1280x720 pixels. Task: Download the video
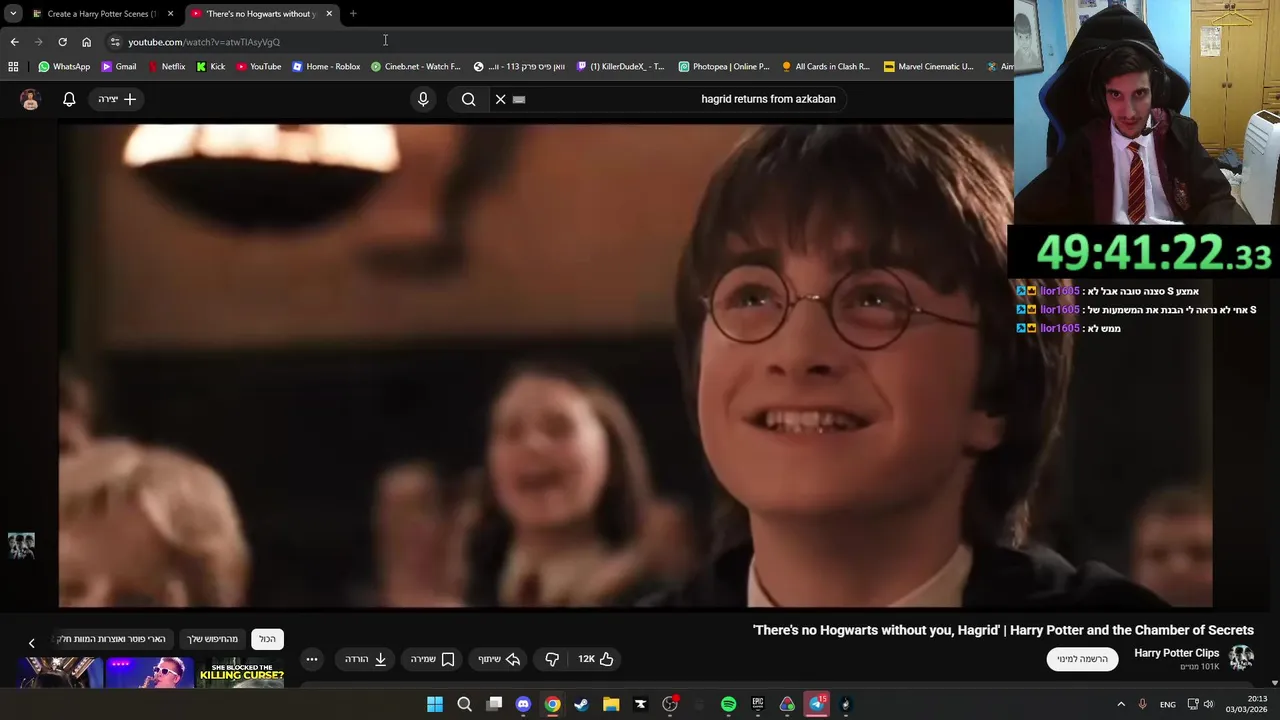coord(366,659)
